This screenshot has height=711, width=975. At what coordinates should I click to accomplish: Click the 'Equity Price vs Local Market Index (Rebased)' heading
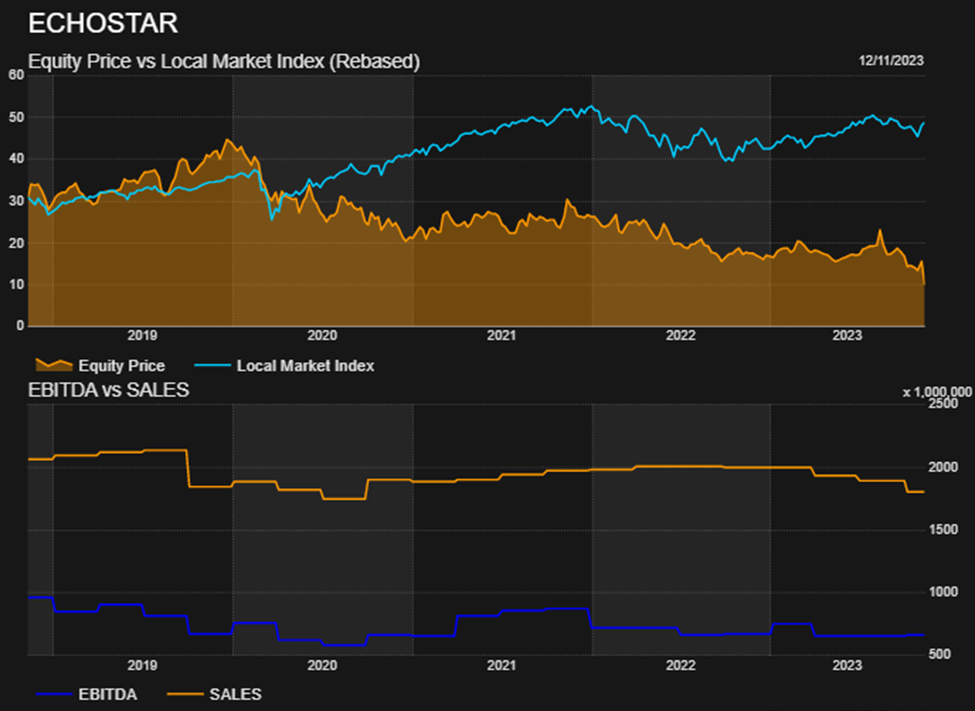click(x=224, y=62)
